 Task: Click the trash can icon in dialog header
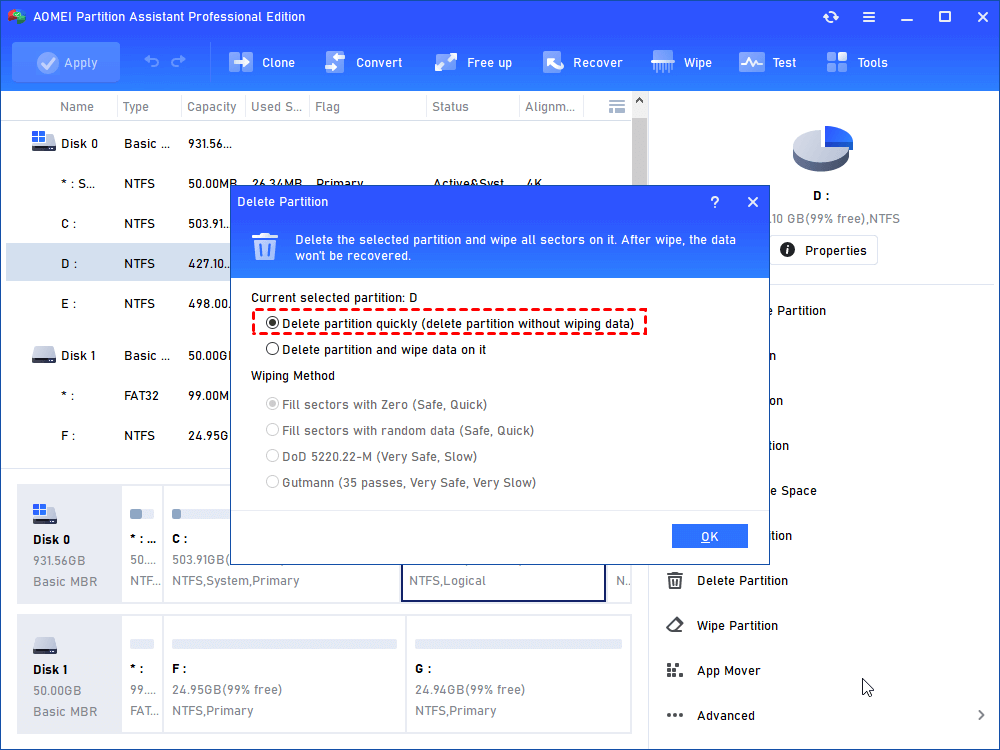coord(265,247)
